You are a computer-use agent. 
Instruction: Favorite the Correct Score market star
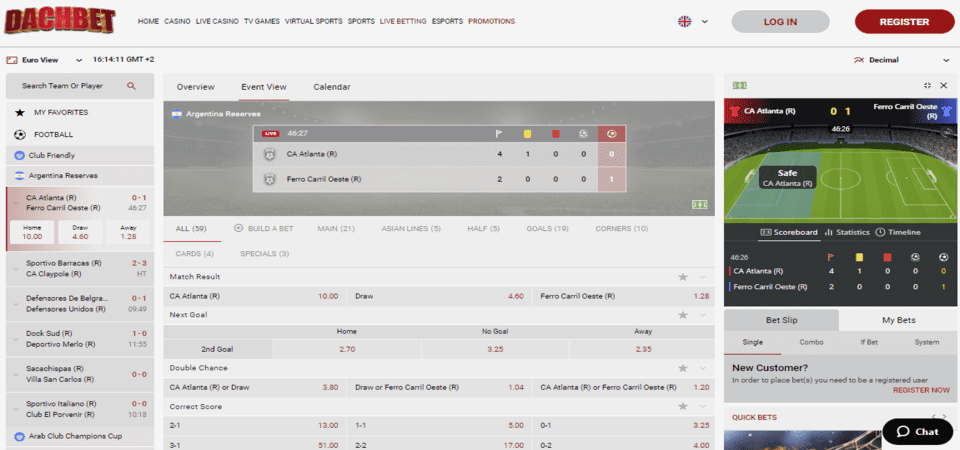(683, 407)
